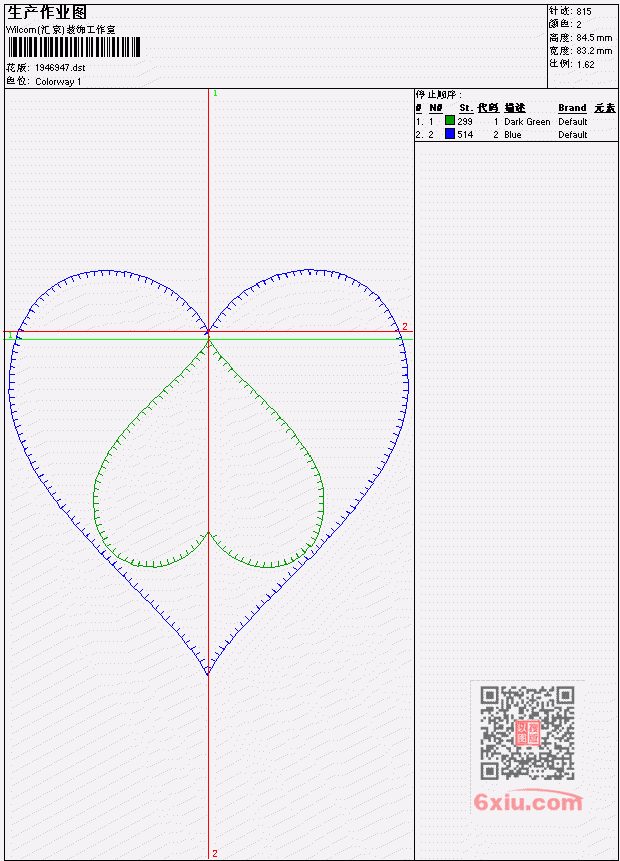This screenshot has width=620, height=861.
Task: Click the stitch total value 815
Action: [584, 11]
